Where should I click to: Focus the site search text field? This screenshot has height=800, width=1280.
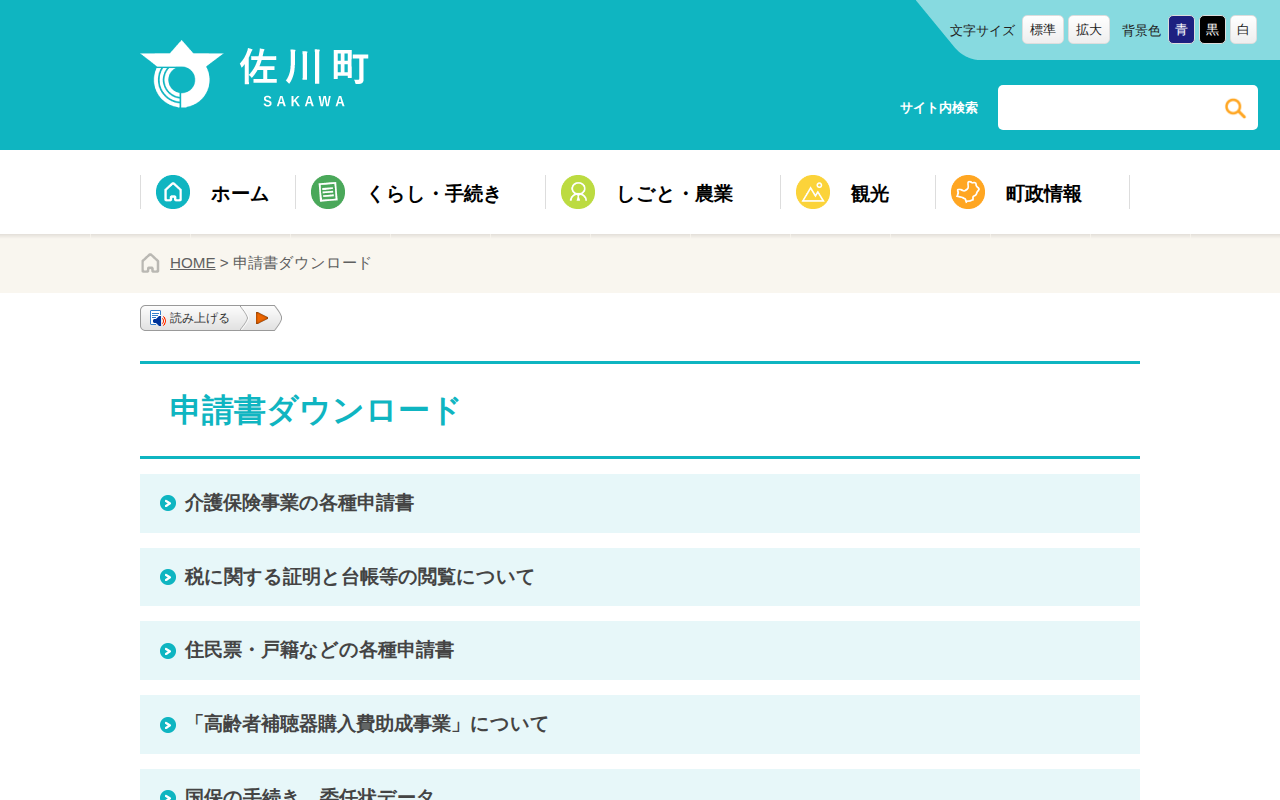tap(1106, 108)
